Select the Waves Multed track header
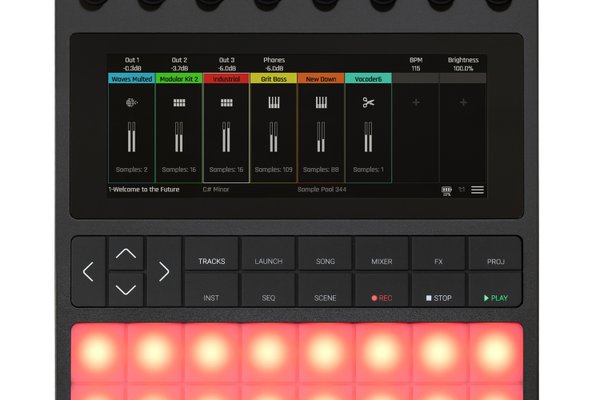This screenshot has width=600, height=400. (132, 79)
